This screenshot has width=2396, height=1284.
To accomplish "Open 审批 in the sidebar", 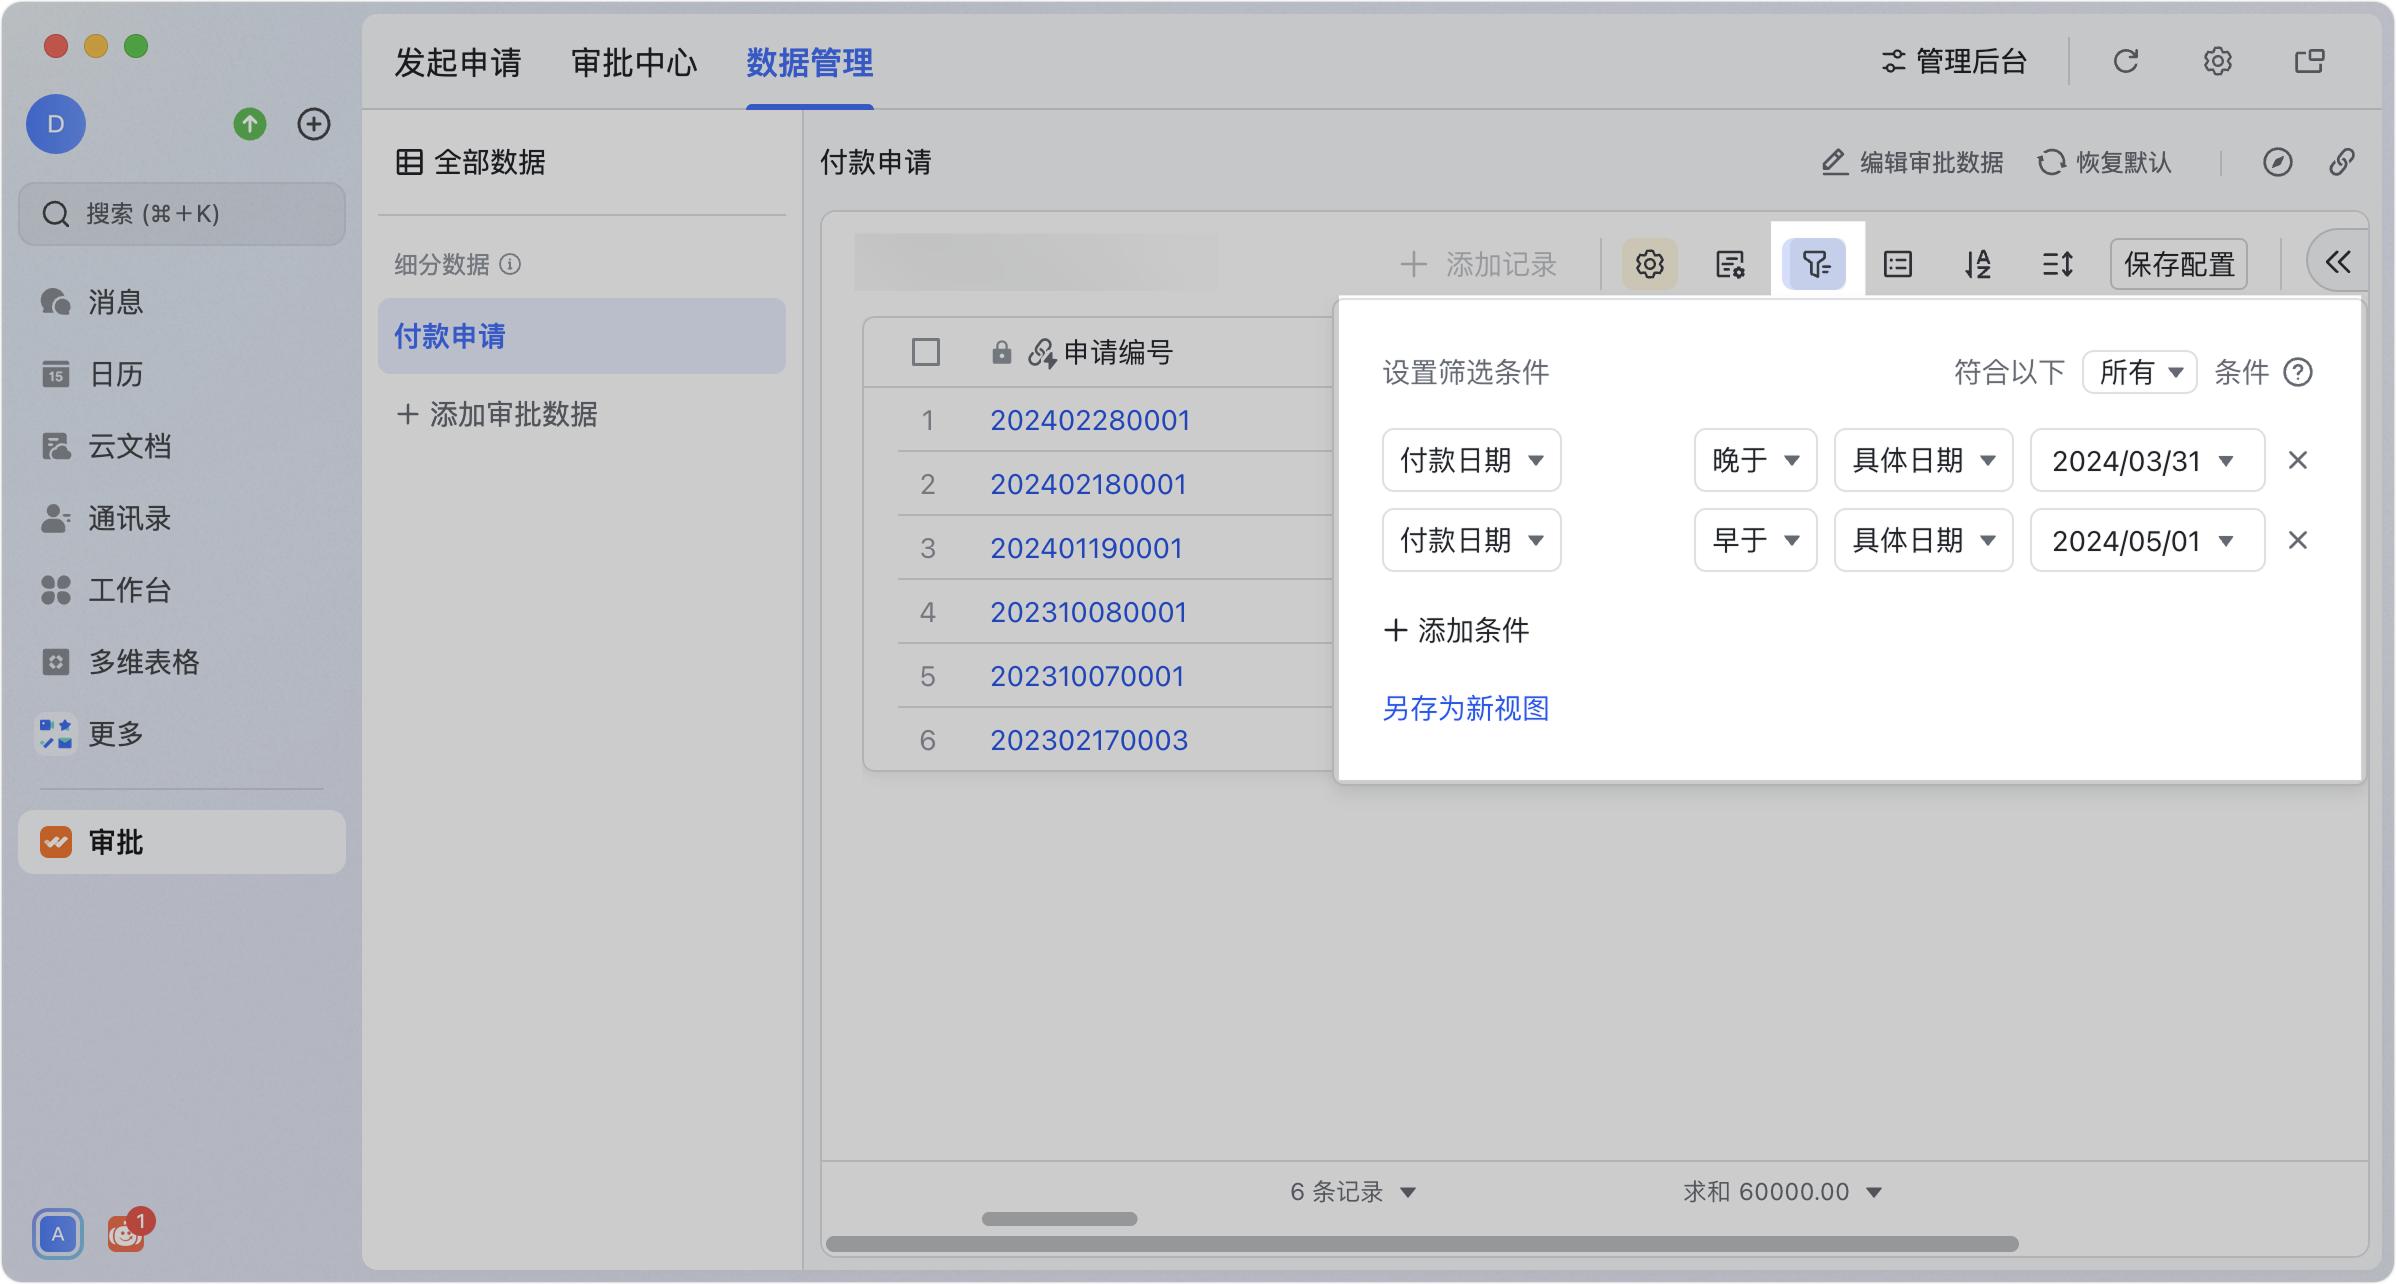I will pyautogui.click(x=182, y=842).
